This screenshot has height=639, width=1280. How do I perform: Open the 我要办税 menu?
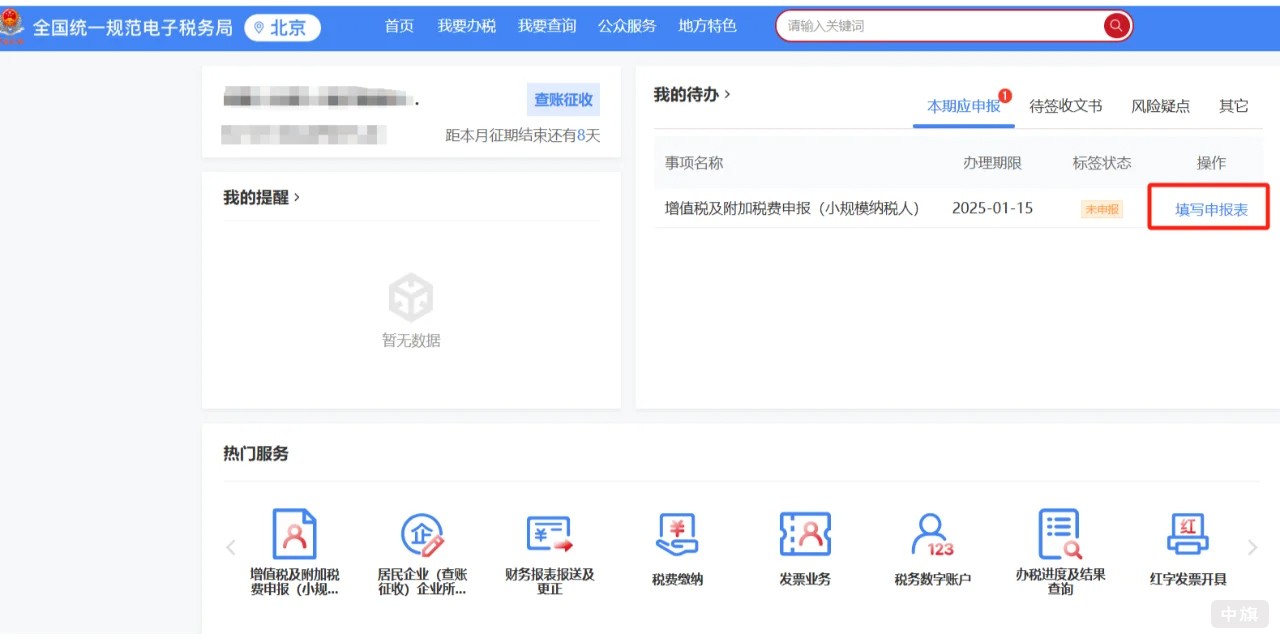(466, 26)
